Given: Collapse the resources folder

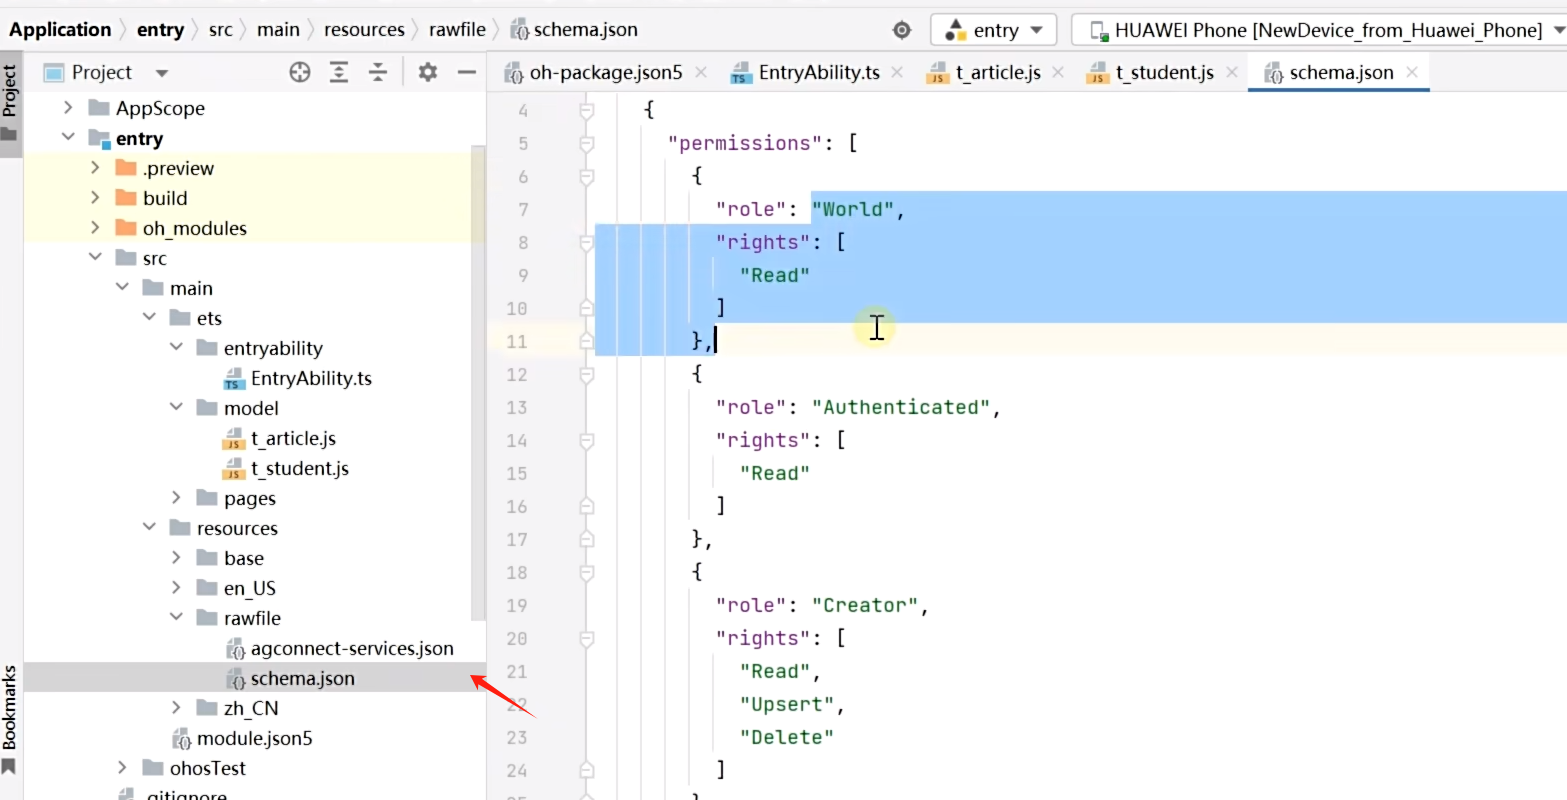Looking at the screenshot, I should [x=149, y=528].
